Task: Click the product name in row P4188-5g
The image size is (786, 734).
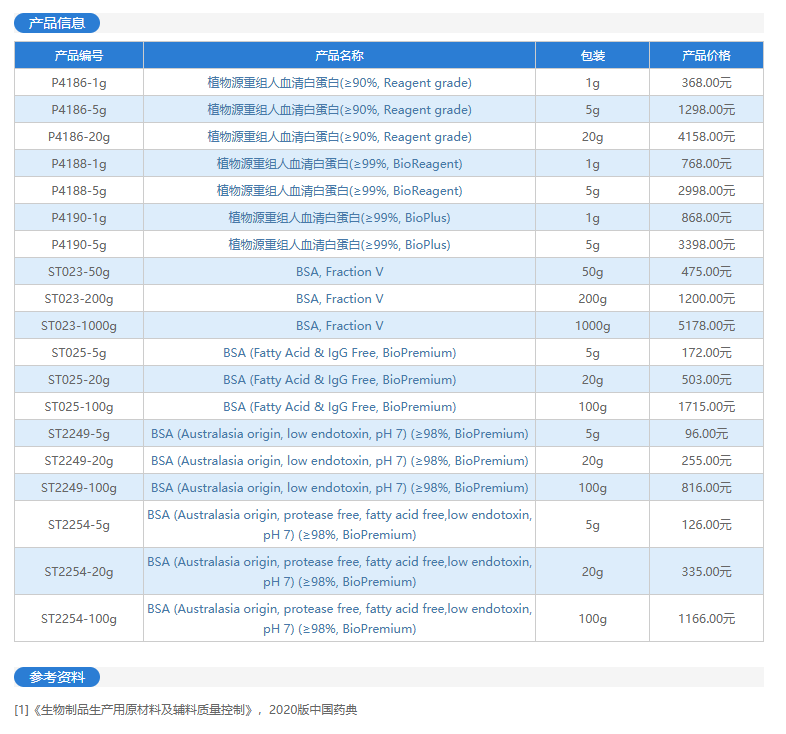Action: coord(339,191)
